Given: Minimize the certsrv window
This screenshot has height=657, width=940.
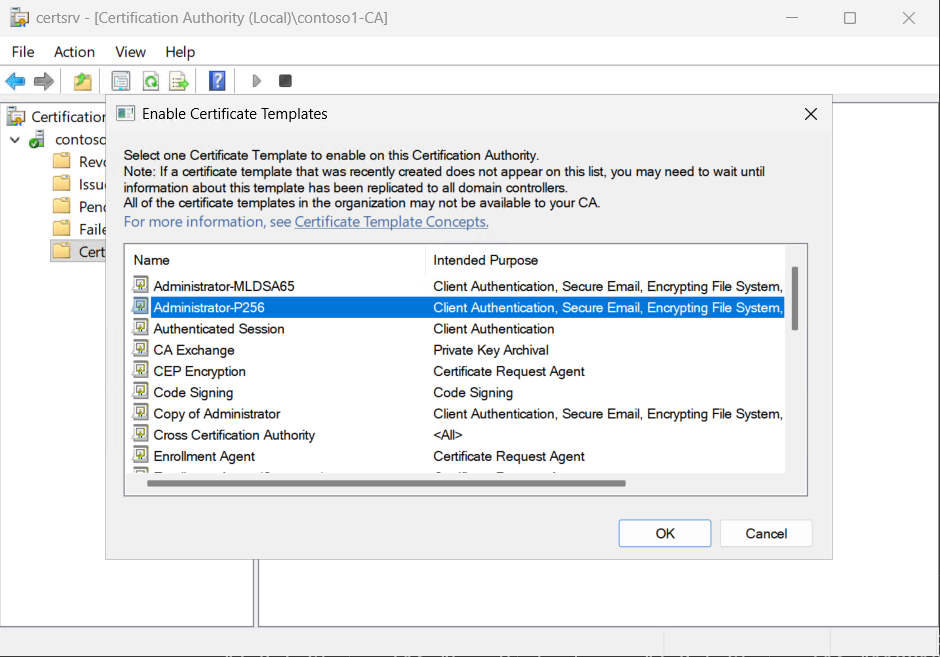Looking at the screenshot, I should [x=792, y=18].
